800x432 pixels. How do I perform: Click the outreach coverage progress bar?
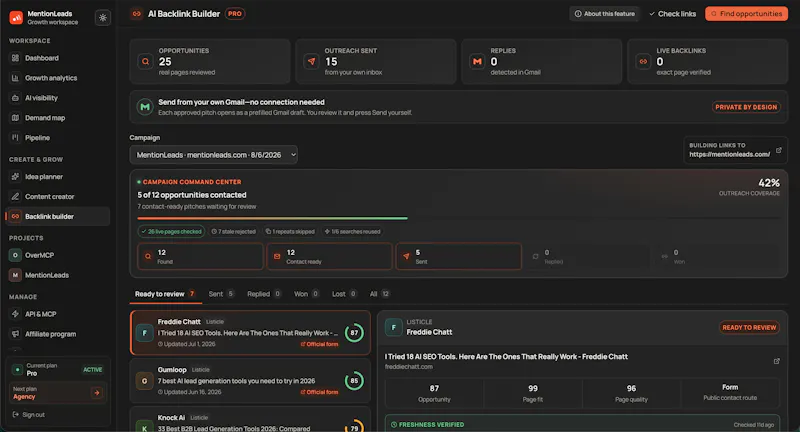point(459,218)
